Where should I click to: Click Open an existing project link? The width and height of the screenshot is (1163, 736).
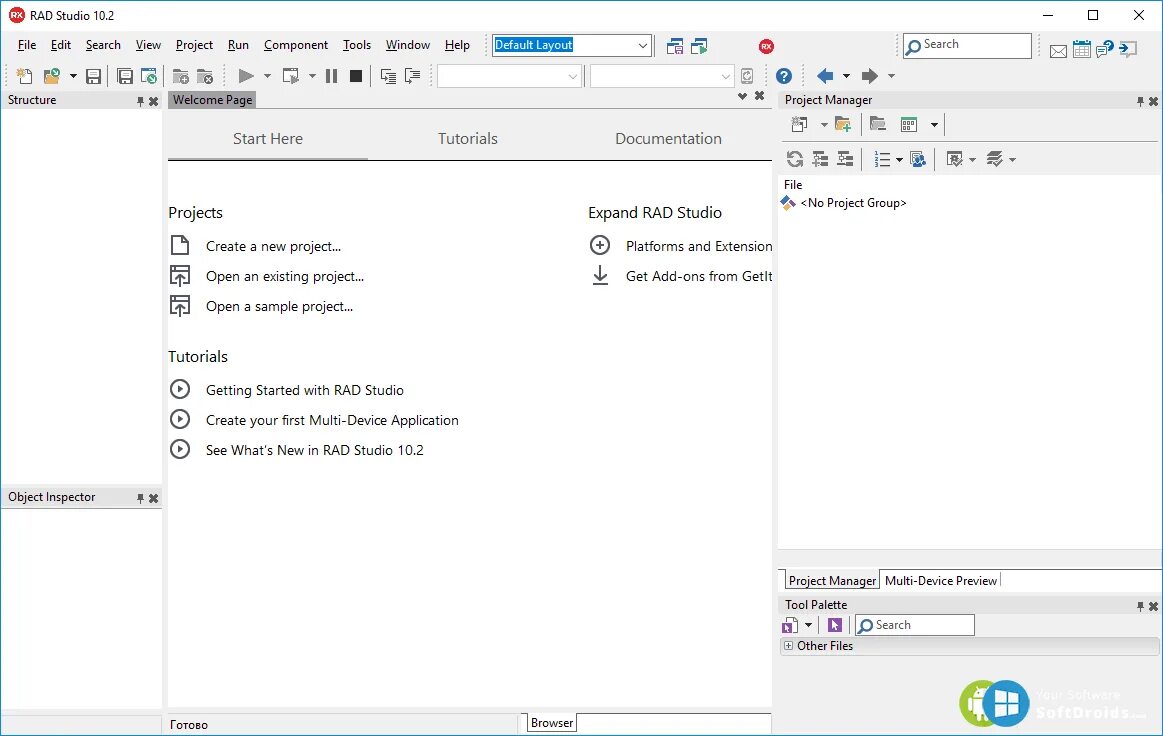coord(285,277)
